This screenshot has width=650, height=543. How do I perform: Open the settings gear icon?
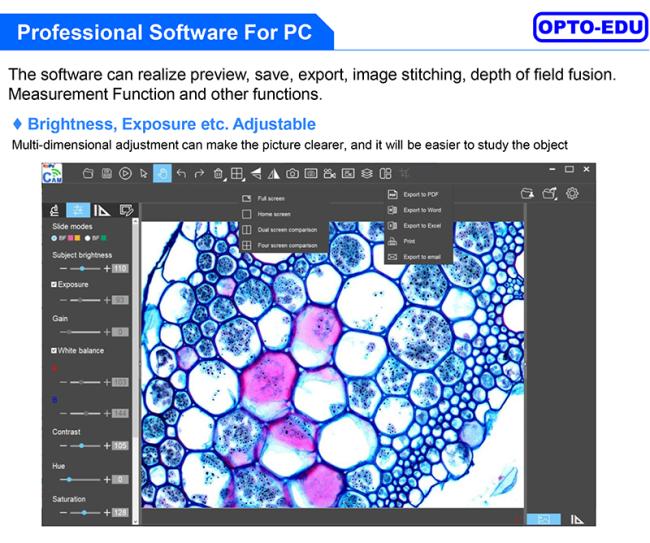572,193
